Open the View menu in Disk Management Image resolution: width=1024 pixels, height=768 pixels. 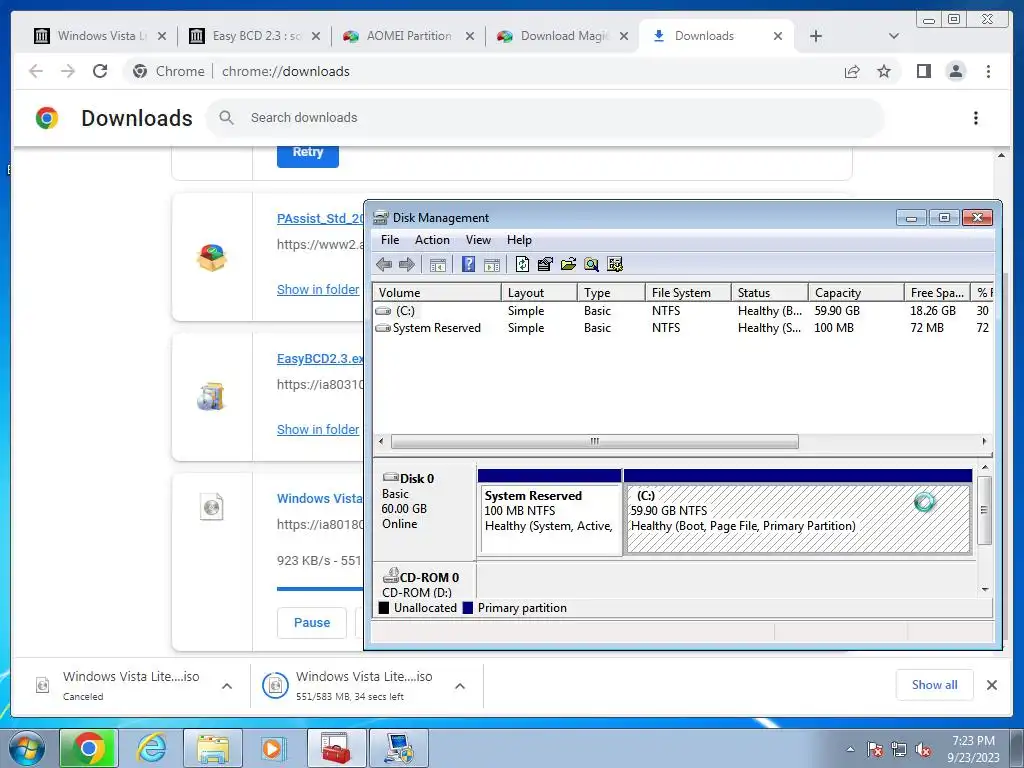pyautogui.click(x=478, y=240)
